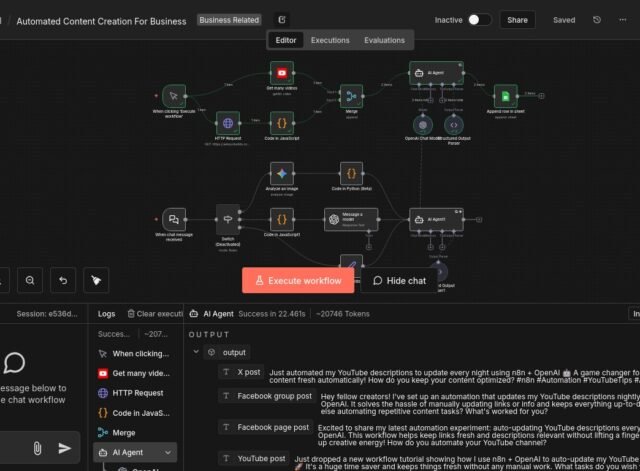640x471 pixels.
Task: Click the icon beside the Business Related tag
Action: tap(282, 20)
